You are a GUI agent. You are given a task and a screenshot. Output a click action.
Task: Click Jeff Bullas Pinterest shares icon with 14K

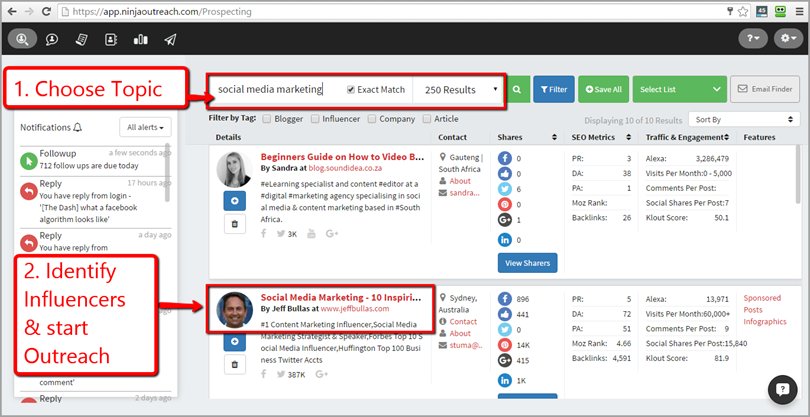coord(505,345)
